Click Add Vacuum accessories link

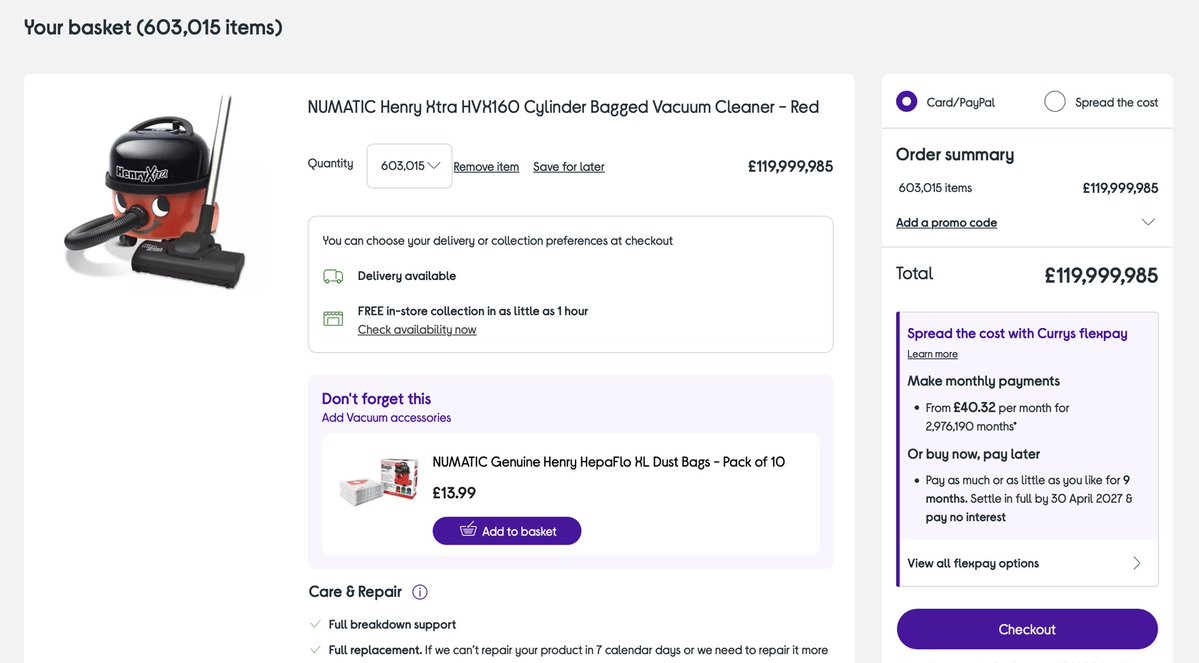[x=386, y=418]
